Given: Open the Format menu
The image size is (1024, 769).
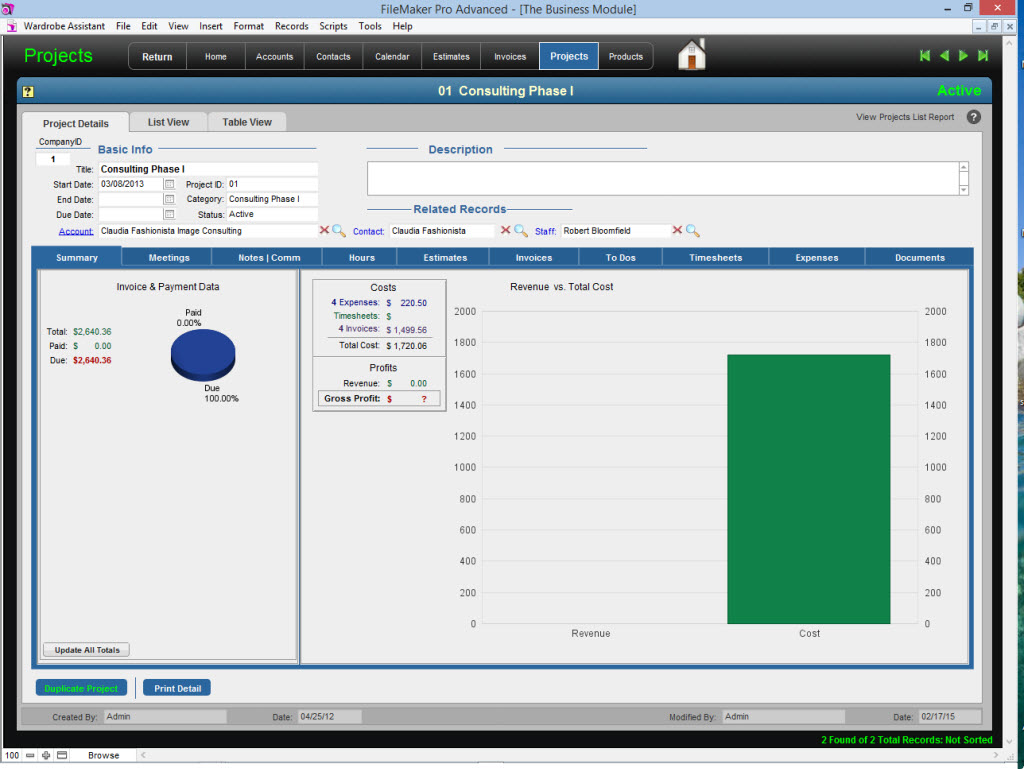Looking at the screenshot, I should click(248, 26).
